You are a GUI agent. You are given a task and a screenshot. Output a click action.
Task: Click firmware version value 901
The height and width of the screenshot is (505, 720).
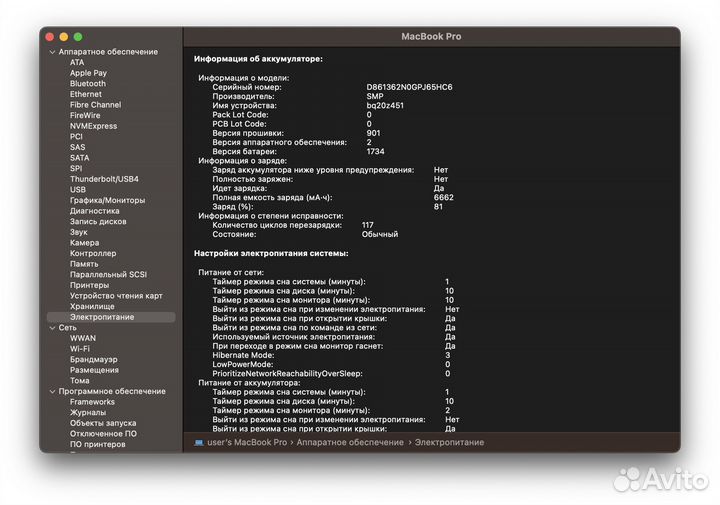tap(373, 133)
